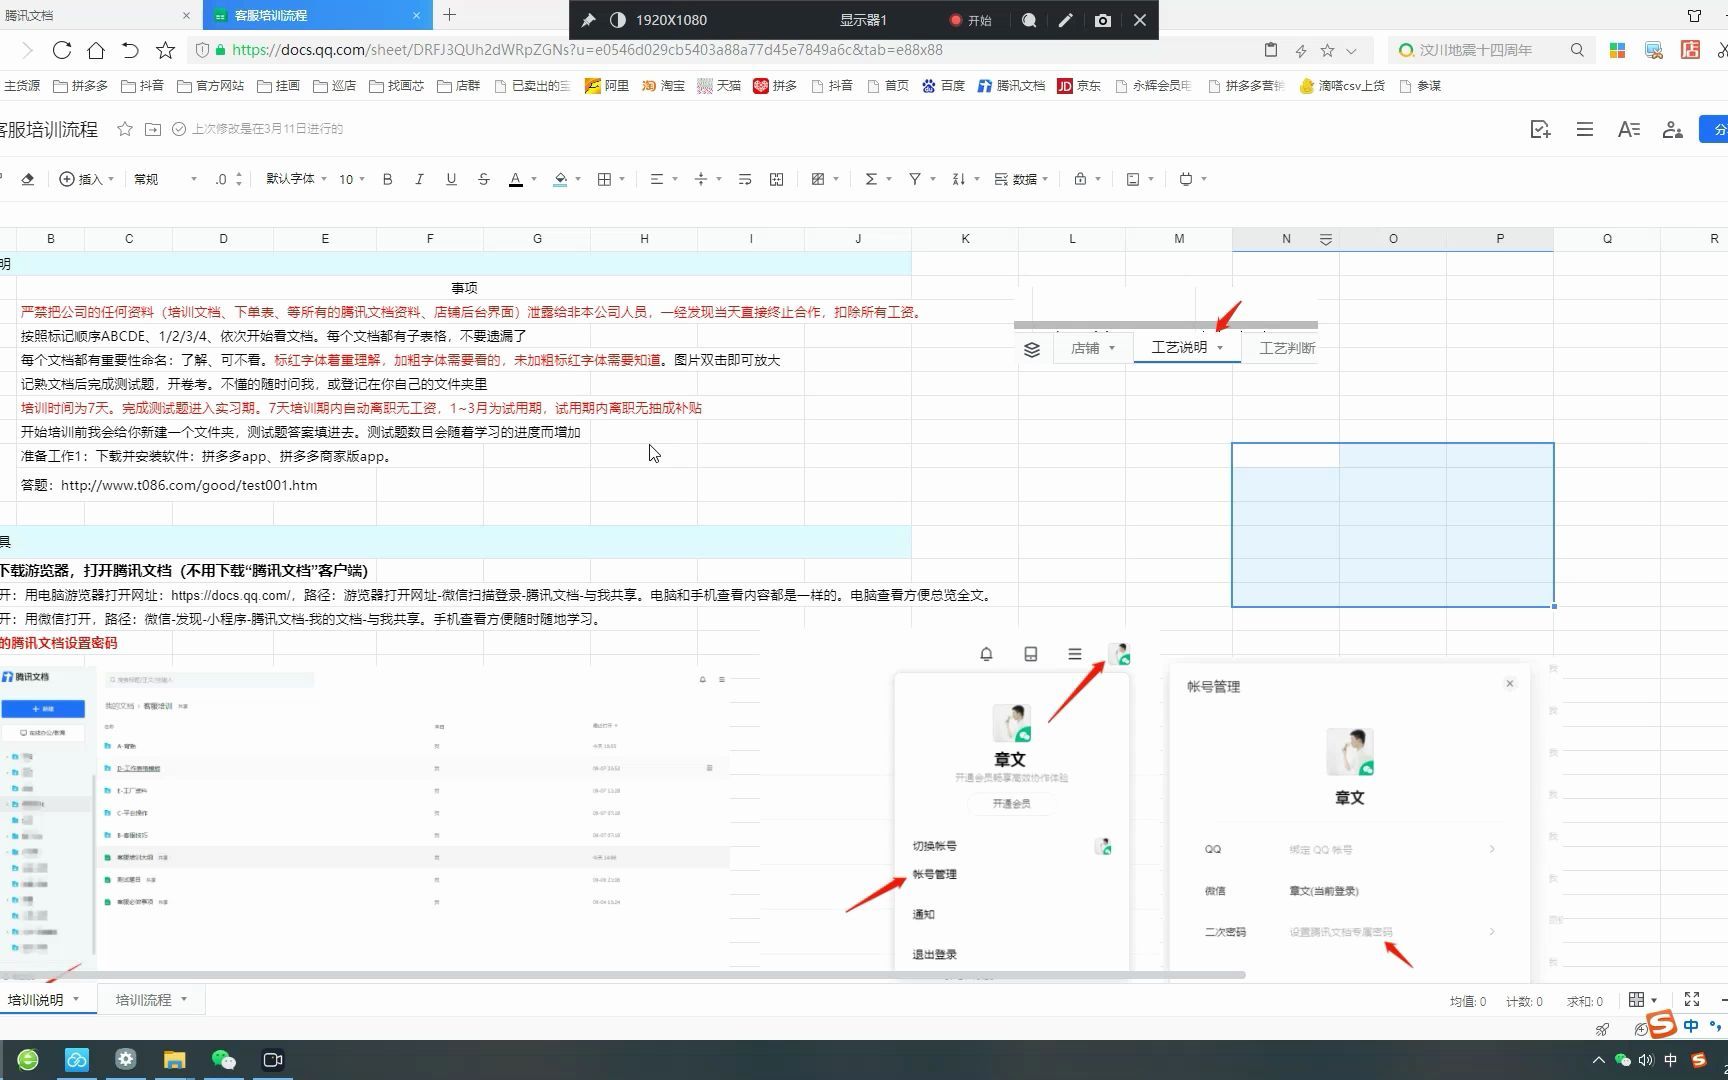Open the insert 插入 dropdown
Screen dimensions: 1728x1080
click(86, 179)
